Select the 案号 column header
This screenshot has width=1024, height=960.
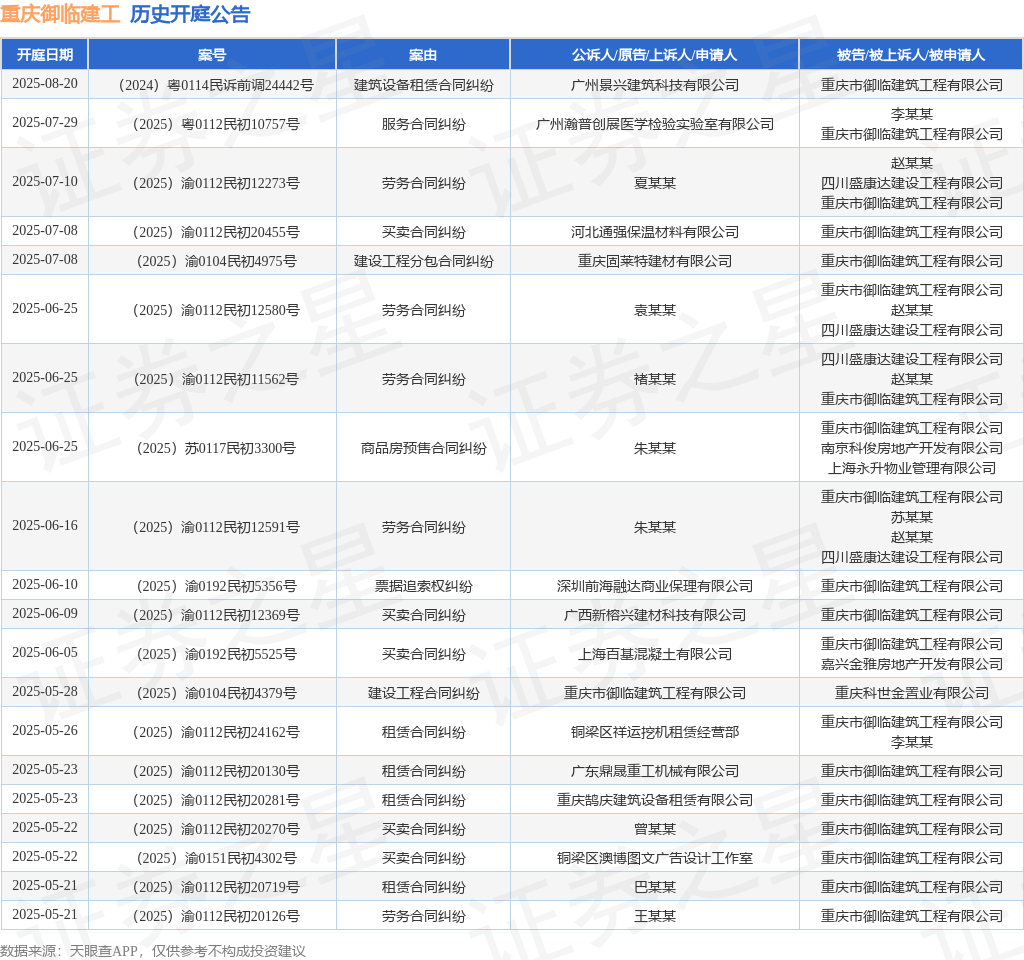(212, 55)
